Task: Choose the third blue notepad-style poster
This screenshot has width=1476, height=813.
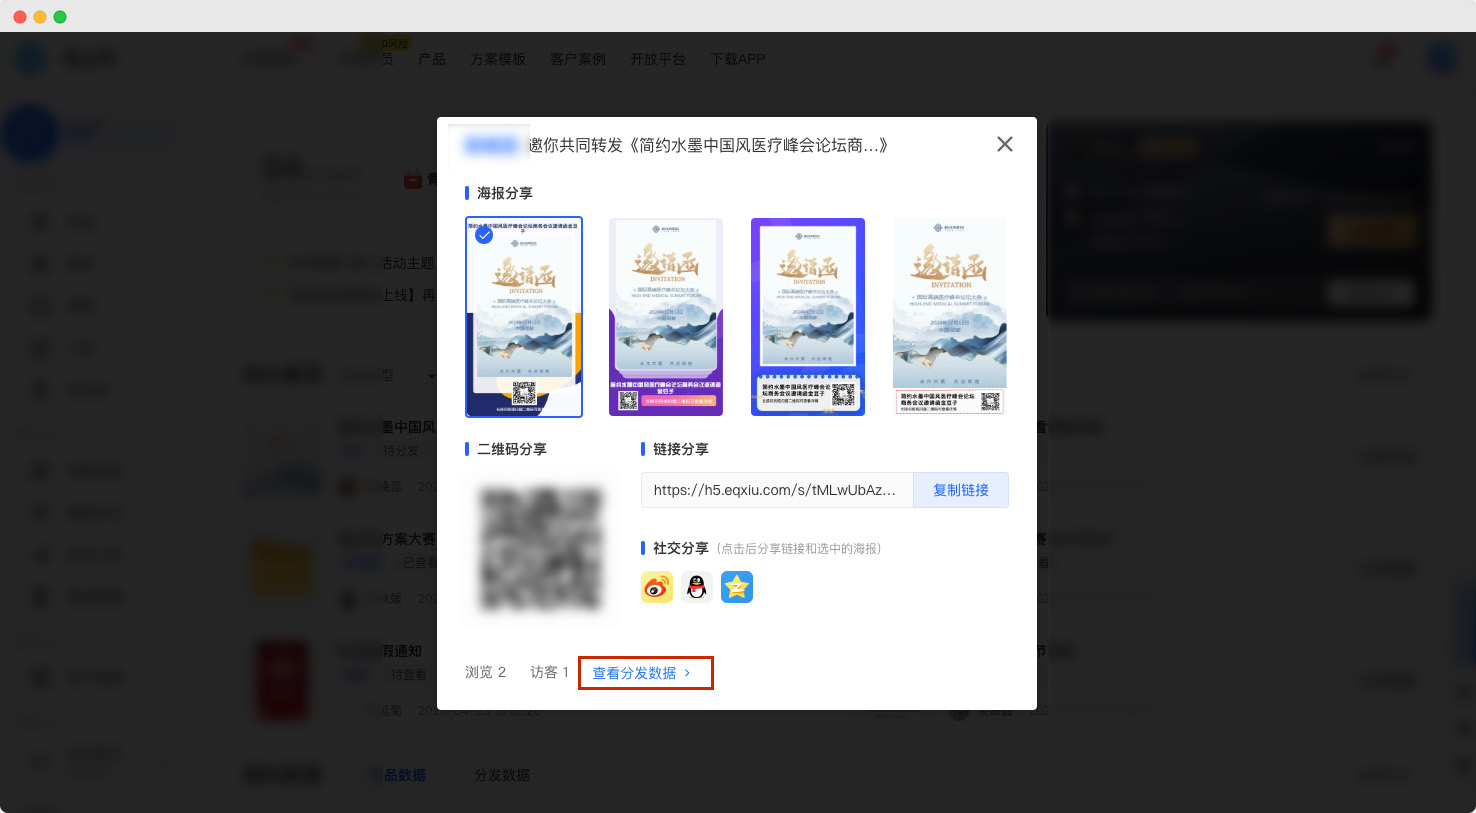Action: (808, 317)
